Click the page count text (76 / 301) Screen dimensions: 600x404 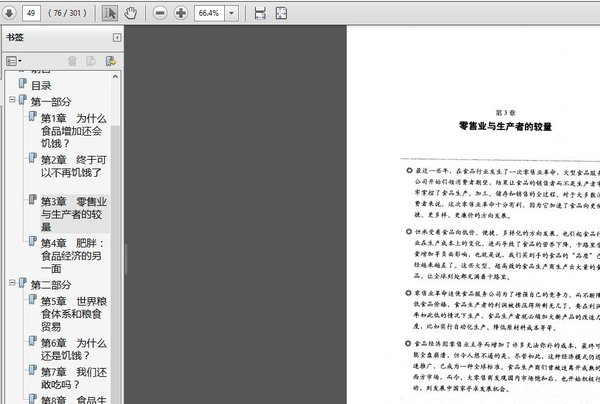point(67,13)
